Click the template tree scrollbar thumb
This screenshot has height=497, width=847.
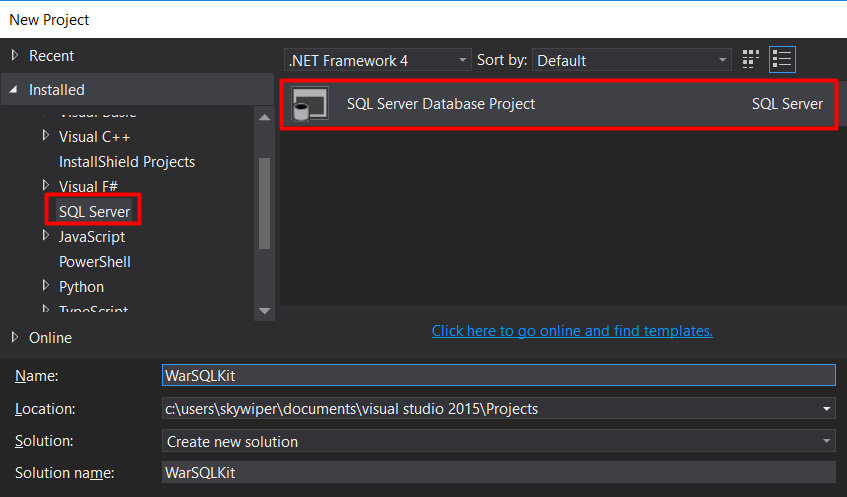point(264,203)
